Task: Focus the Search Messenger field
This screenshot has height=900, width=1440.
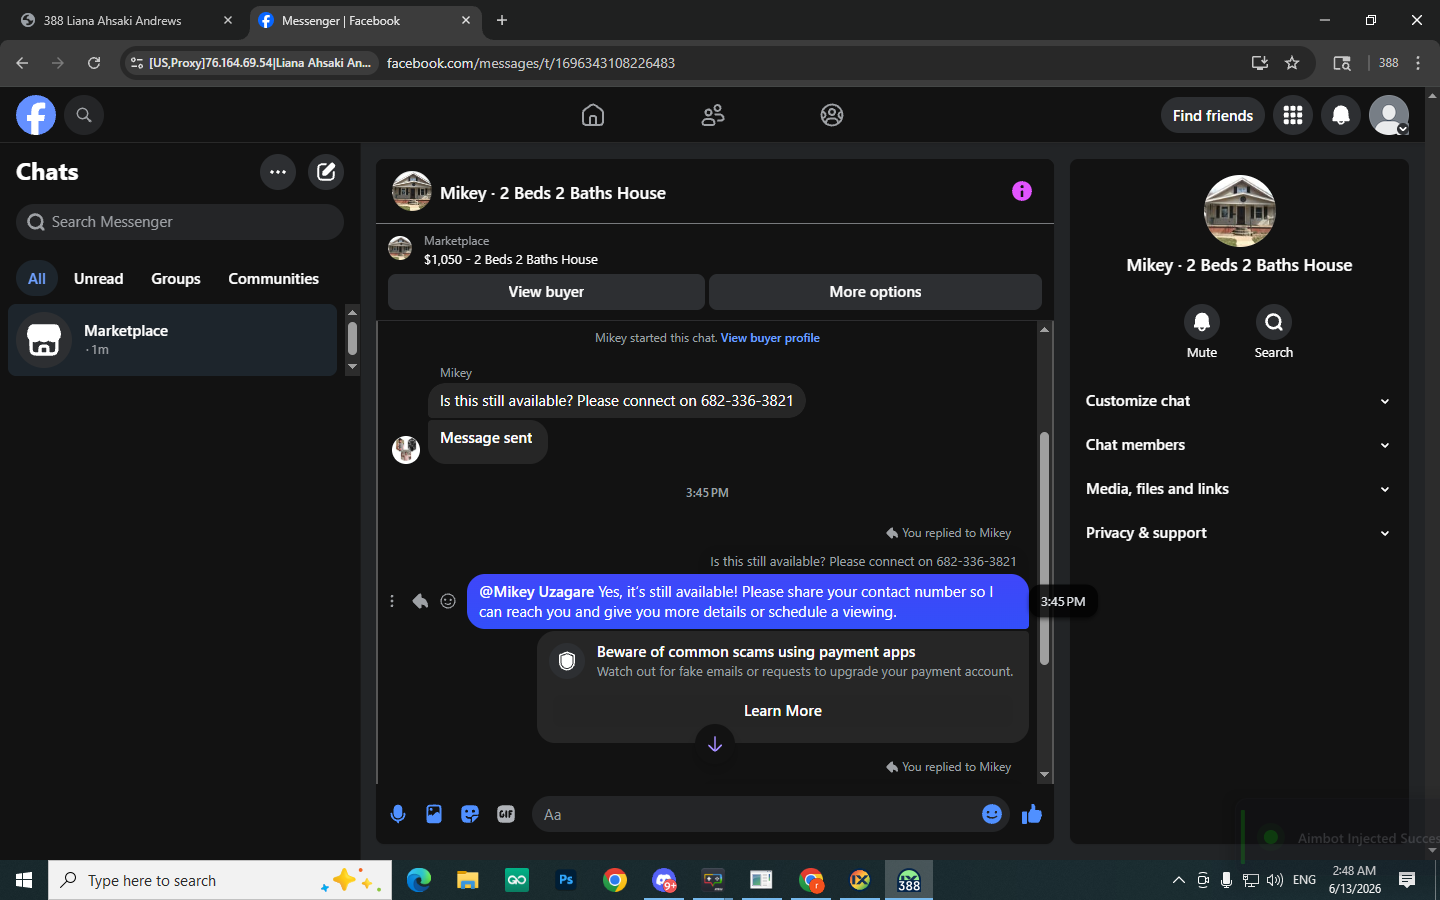Action: 180,222
